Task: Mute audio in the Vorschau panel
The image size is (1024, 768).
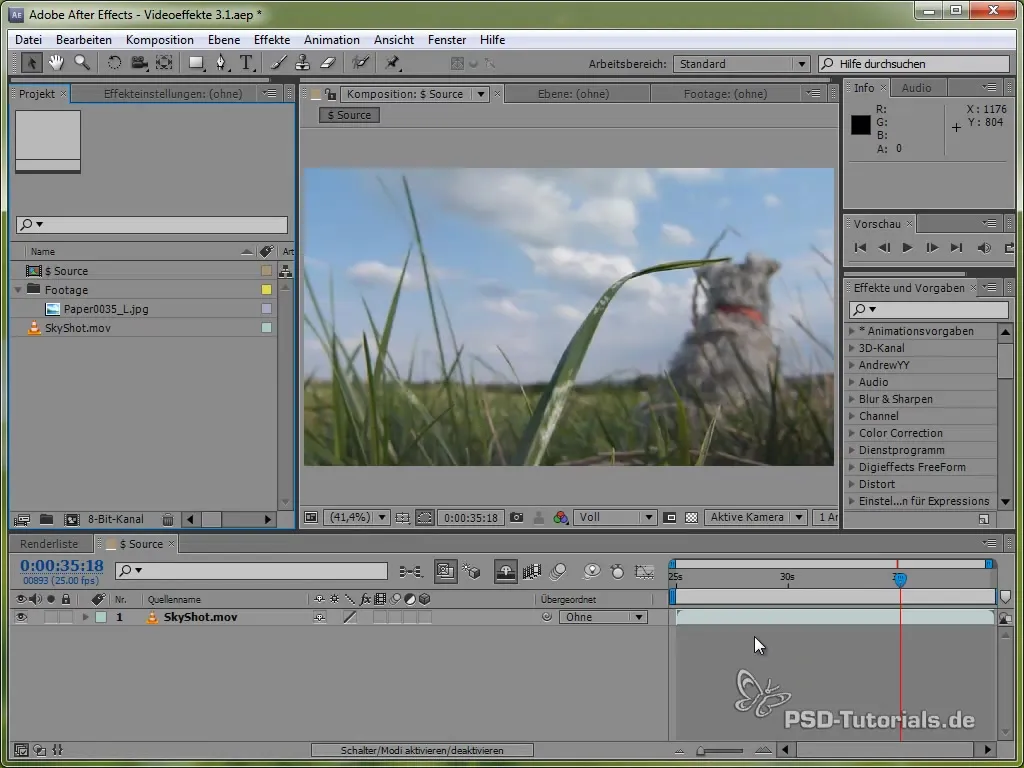Action: (984, 248)
